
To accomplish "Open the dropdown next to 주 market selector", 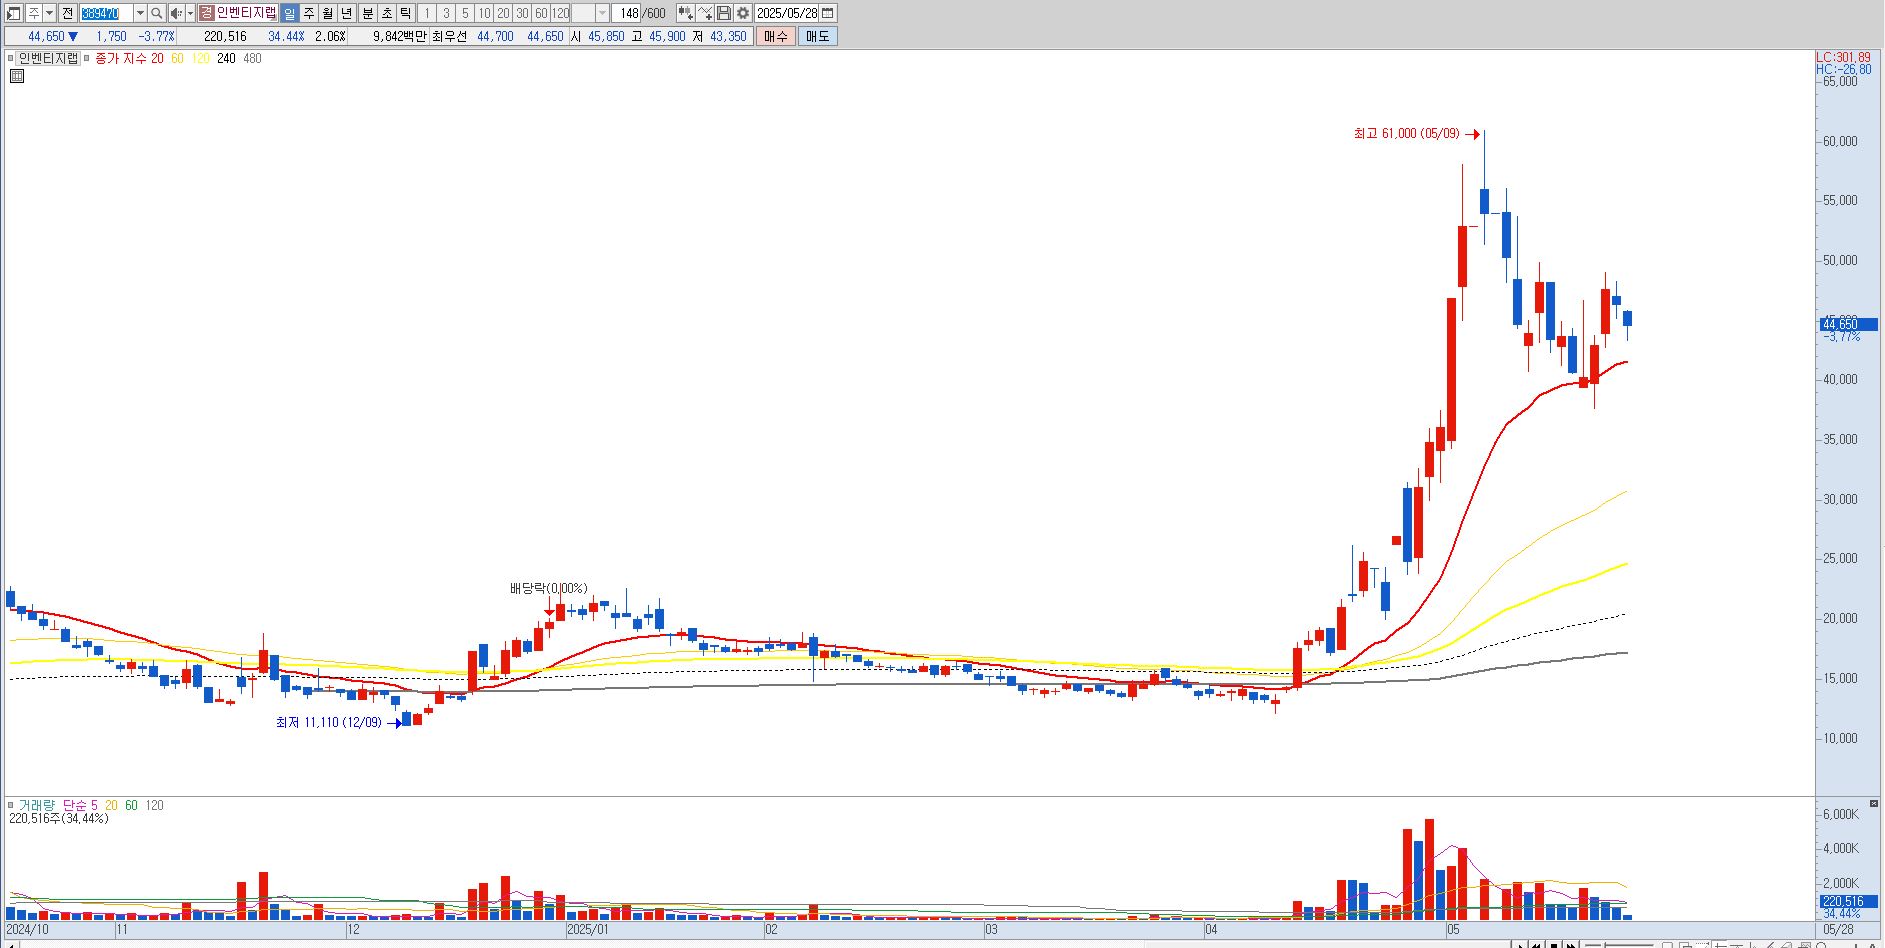I will (x=49, y=13).
